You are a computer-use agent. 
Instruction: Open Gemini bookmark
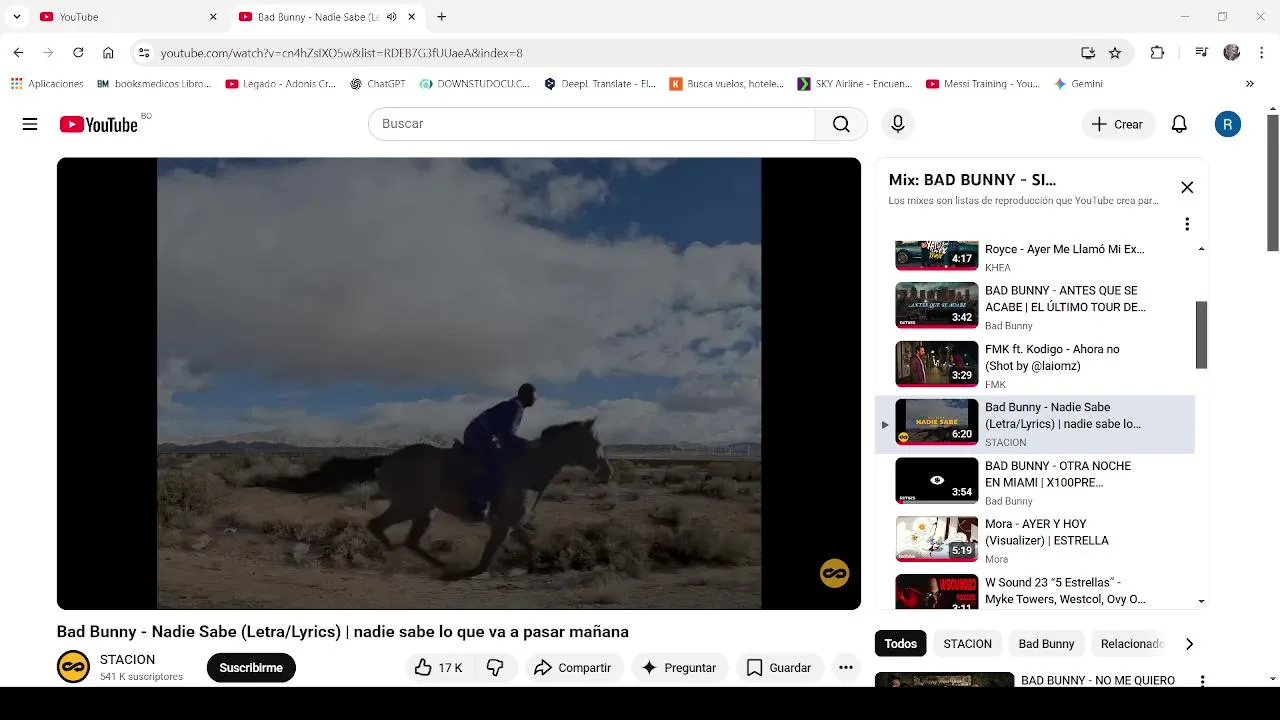[x=1079, y=84]
